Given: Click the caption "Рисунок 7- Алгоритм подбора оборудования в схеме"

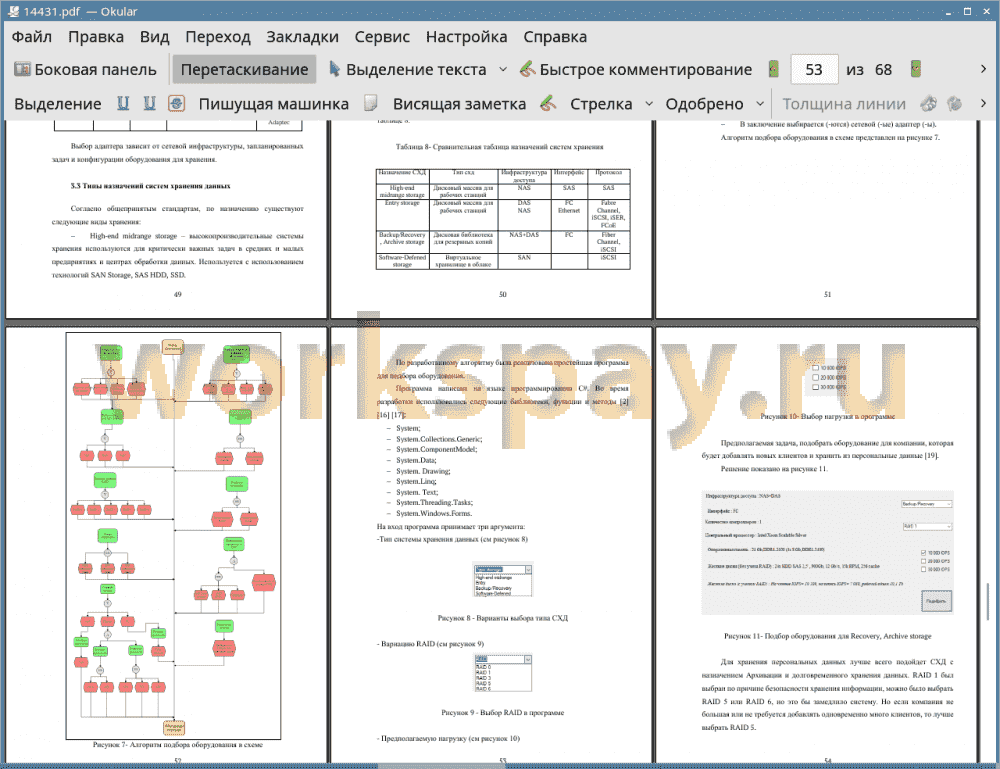Looking at the screenshot, I should coord(177,744).
